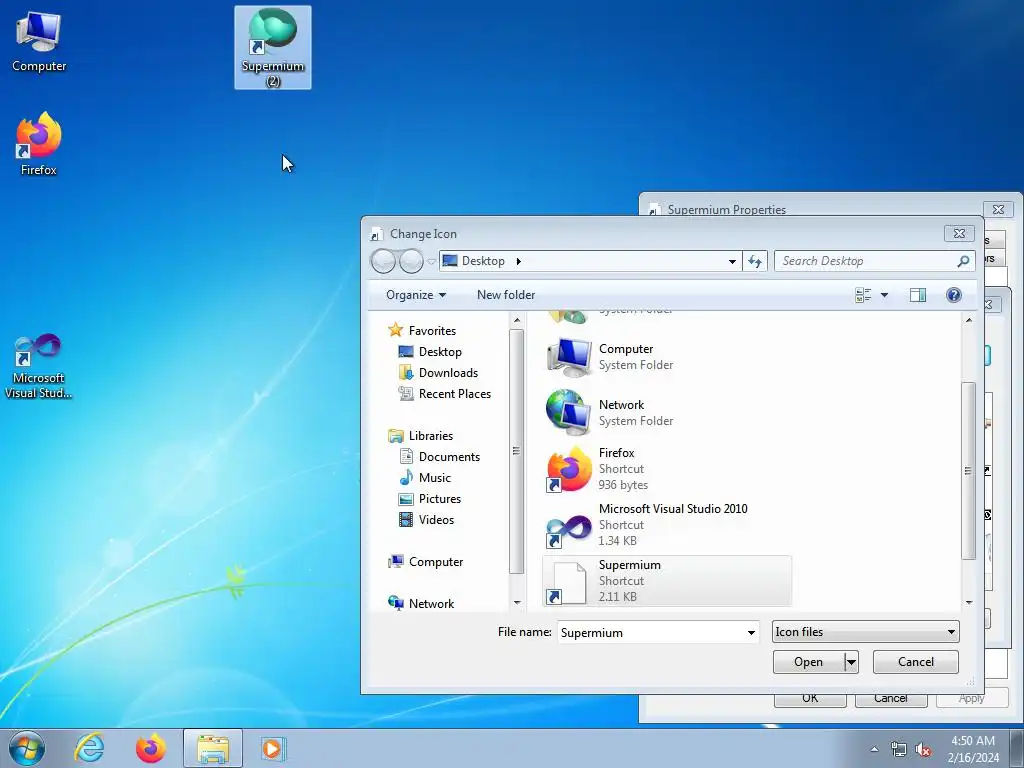Image resolution: width=1024 pixels, height=768 pixels.
Task: Open Recent Places under Favorites
Action: [x=445, y=393]
